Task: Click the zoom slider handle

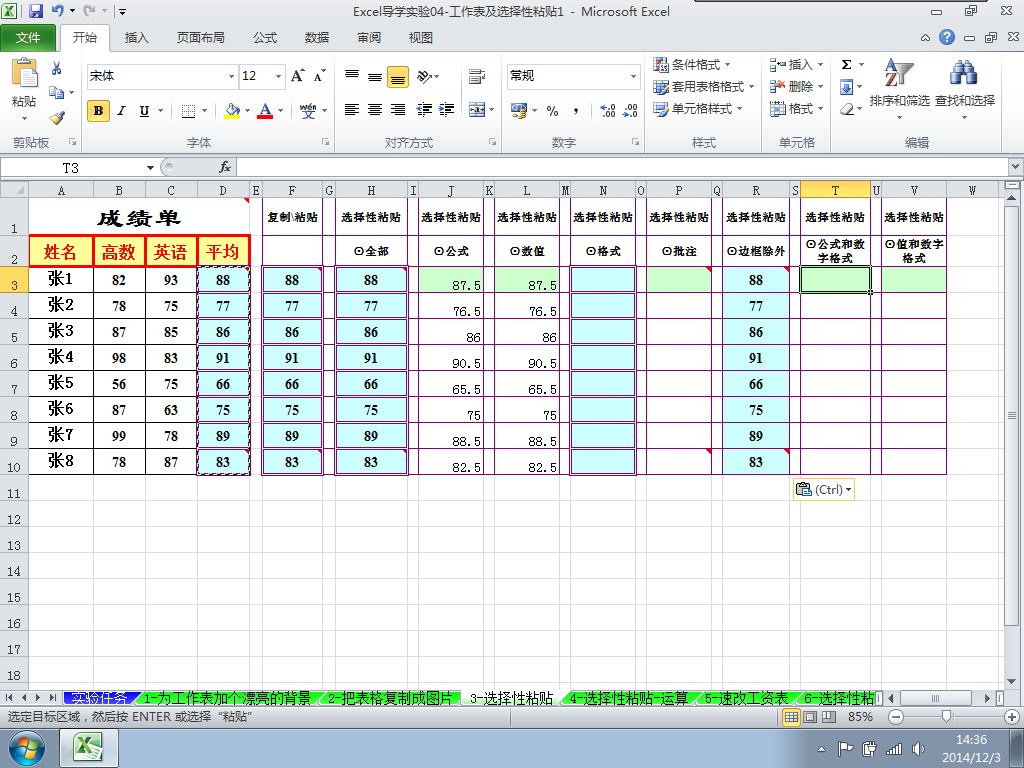Action: (x=947, y=717)
